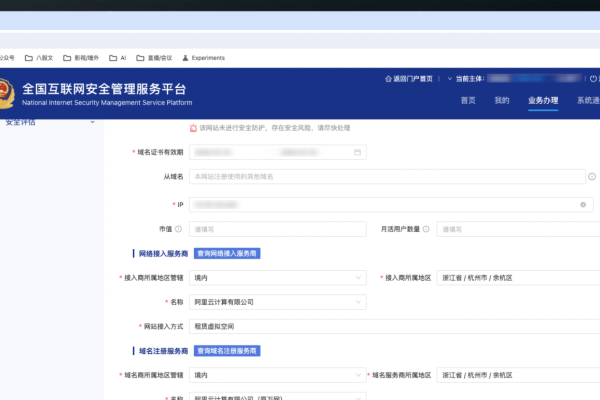Click the info icon next to 市值
600x400 pixels.
point(178,229)
